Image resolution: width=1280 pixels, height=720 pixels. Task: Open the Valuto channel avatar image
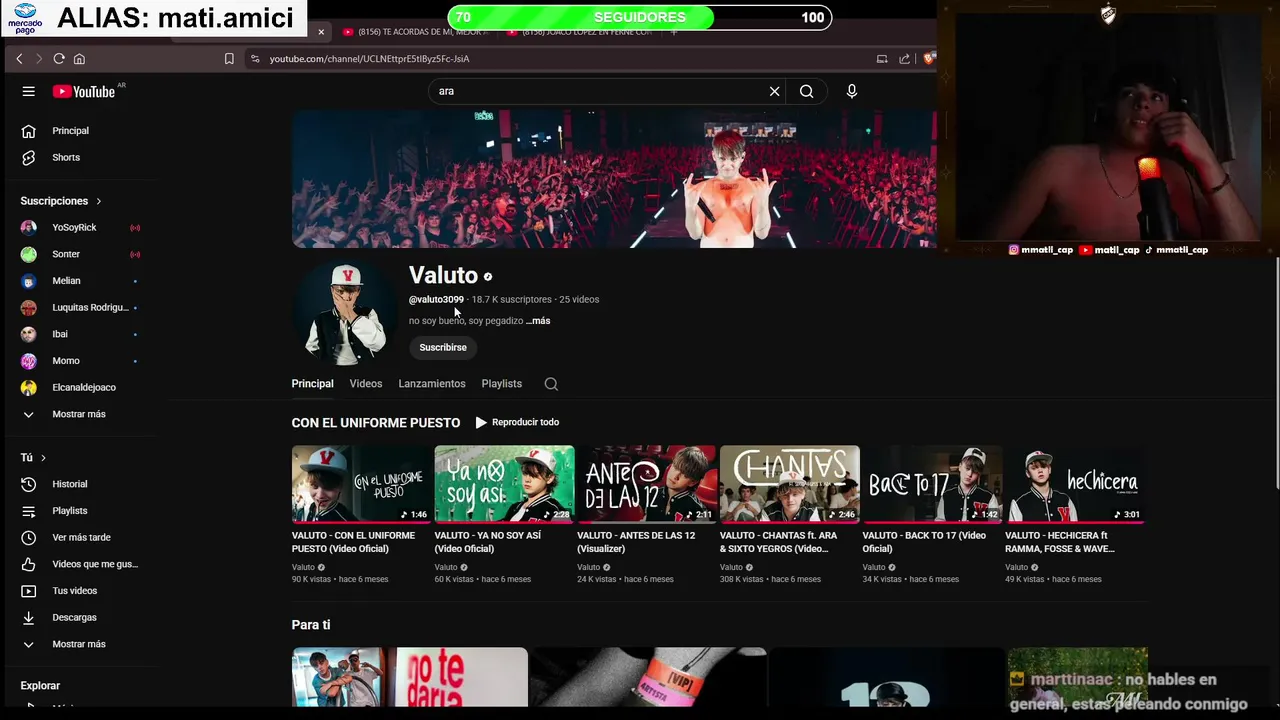click(345, 313)
